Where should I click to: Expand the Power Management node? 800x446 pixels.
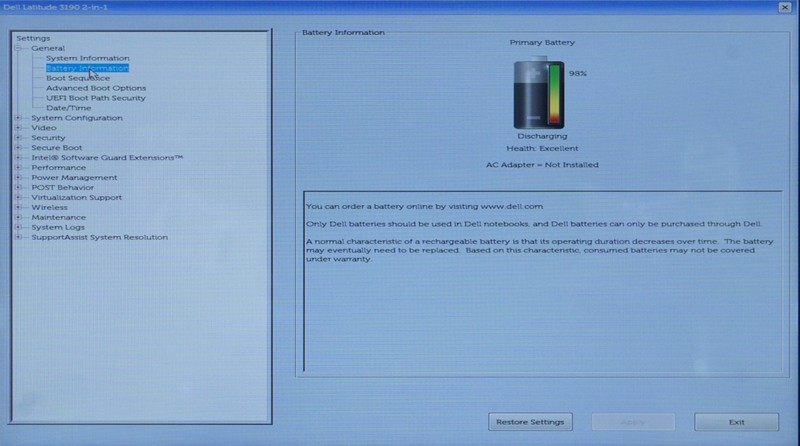click(x=18, y=178)
